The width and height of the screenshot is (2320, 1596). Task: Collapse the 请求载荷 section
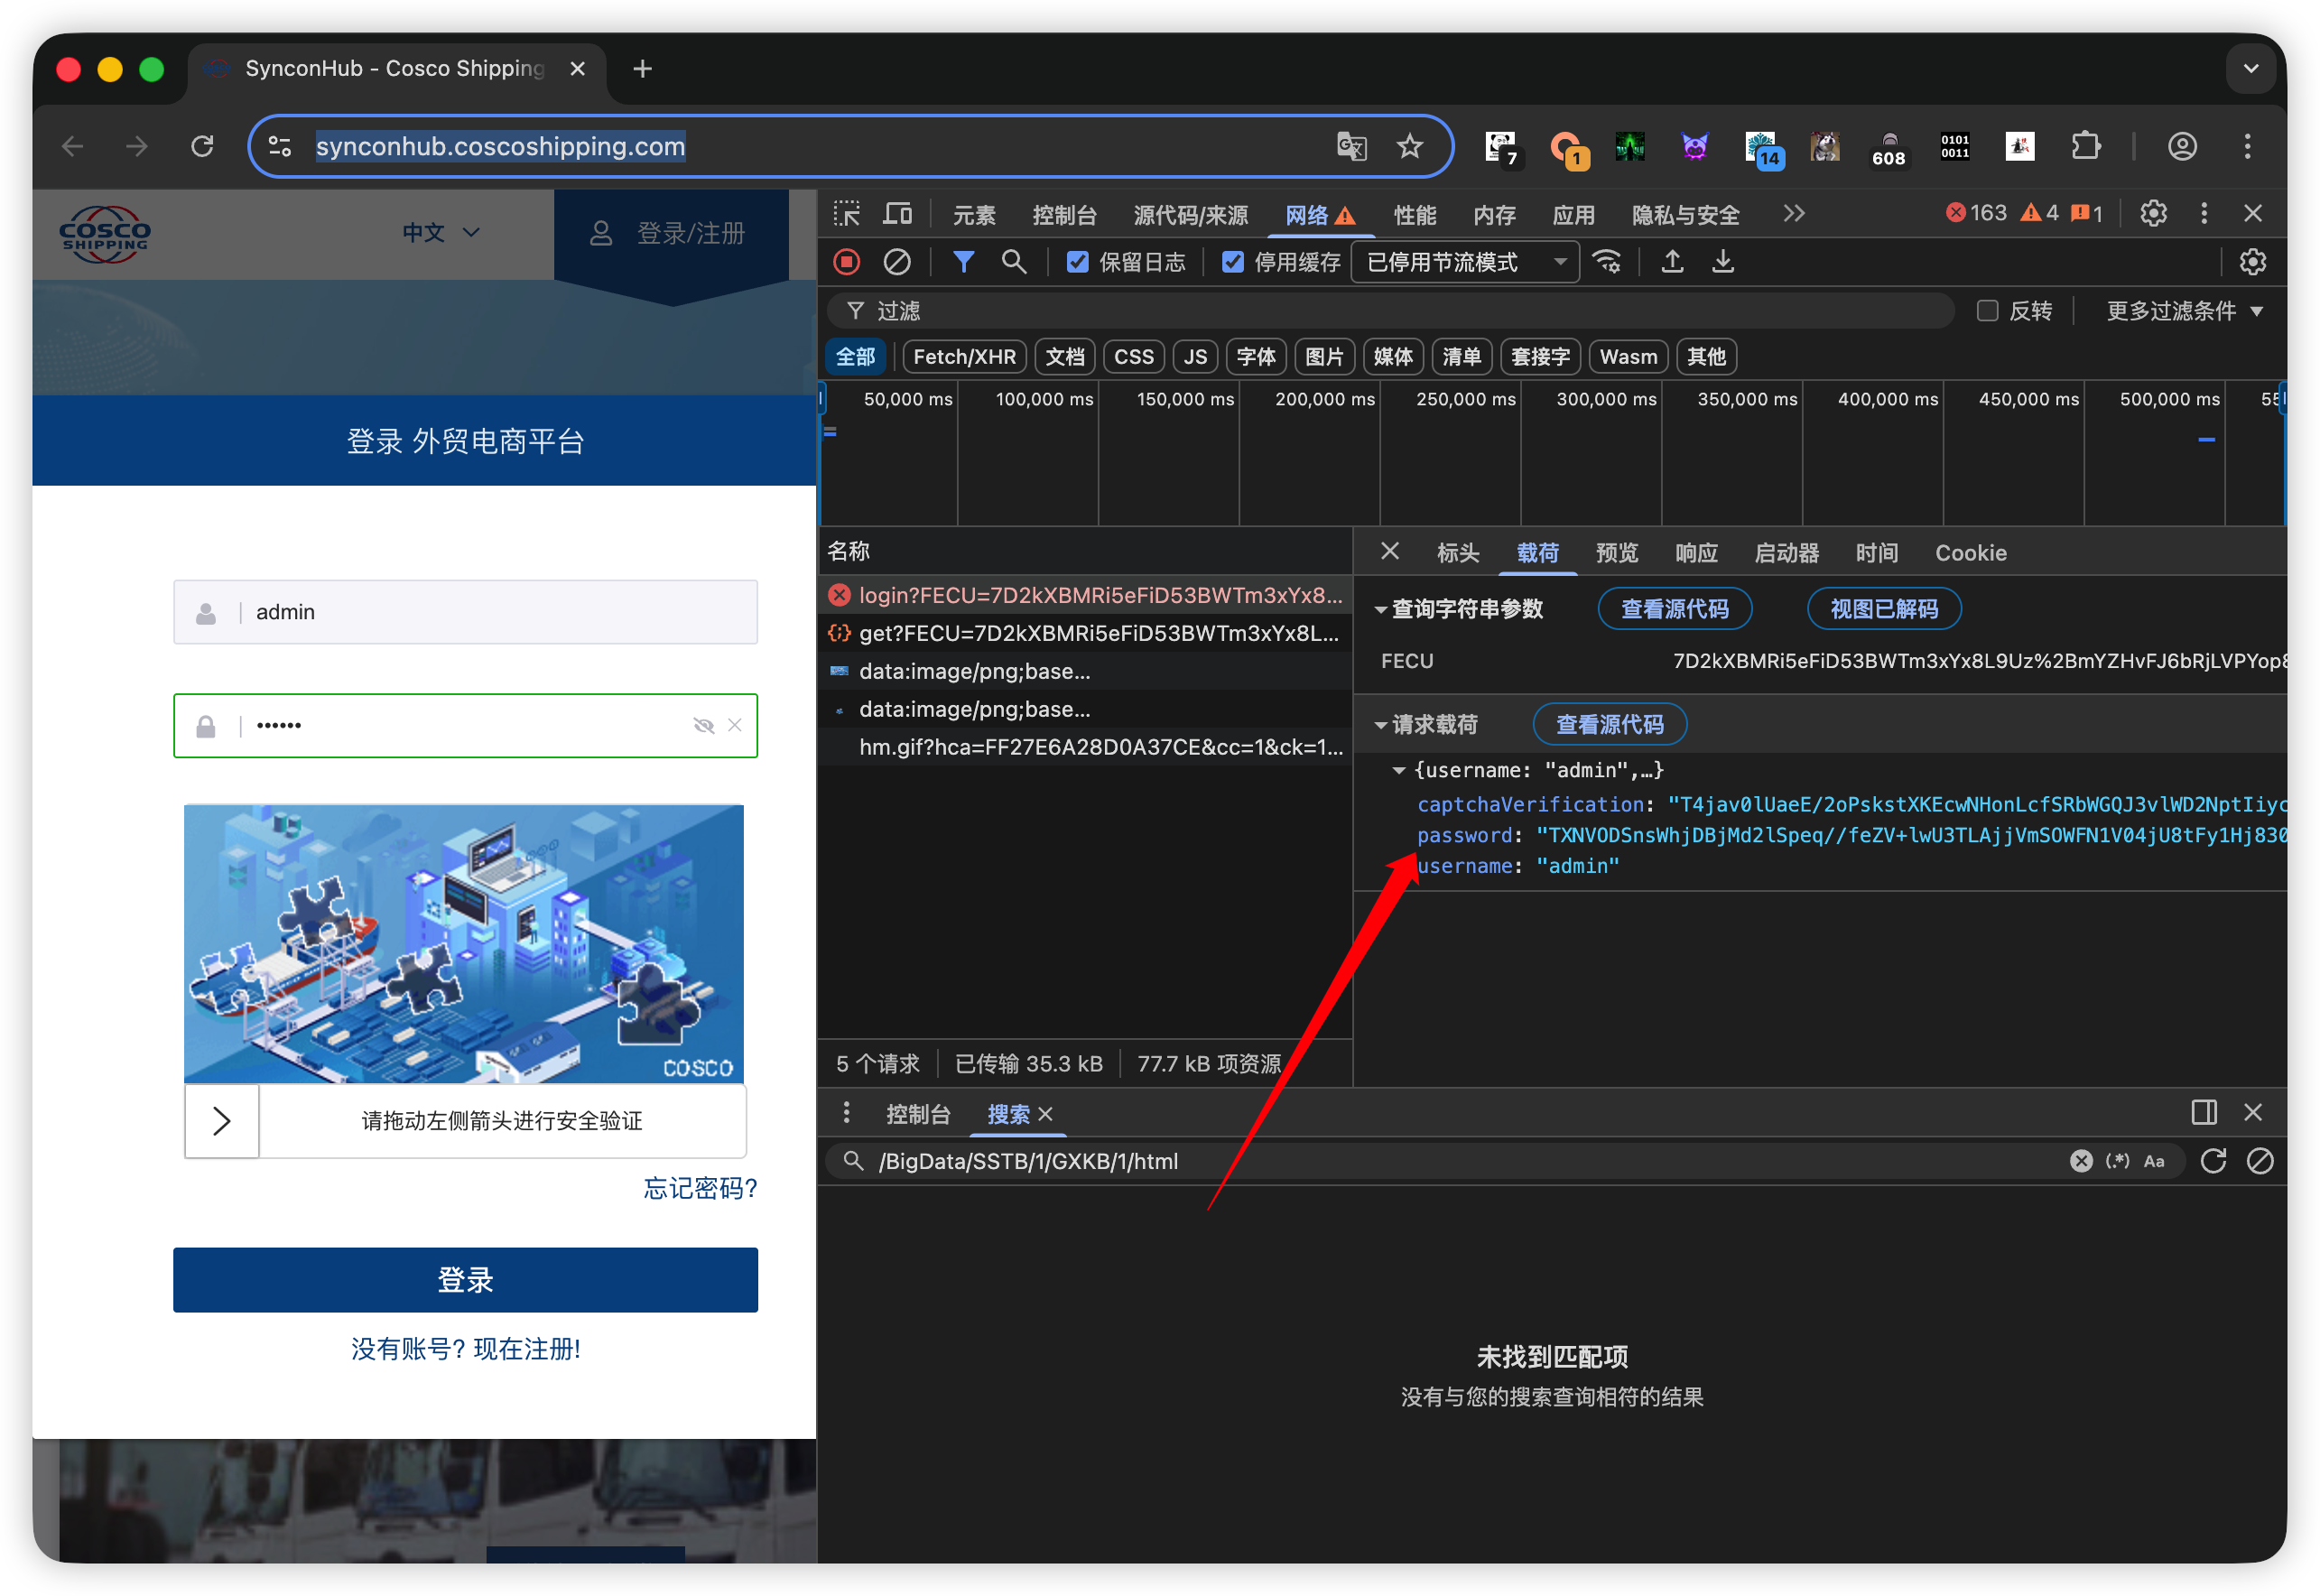tap(1381, 725)
